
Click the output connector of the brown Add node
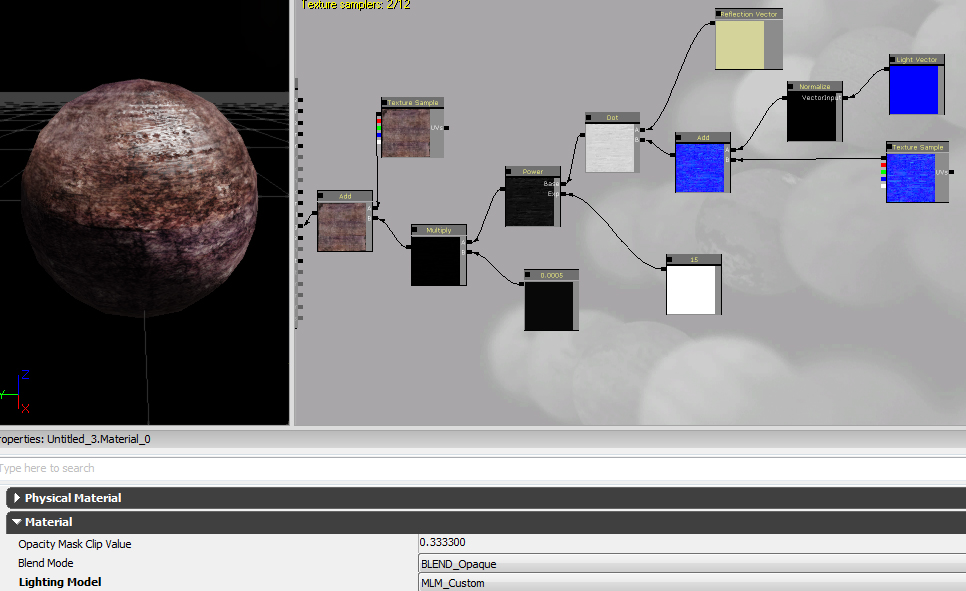coord(315,213)
